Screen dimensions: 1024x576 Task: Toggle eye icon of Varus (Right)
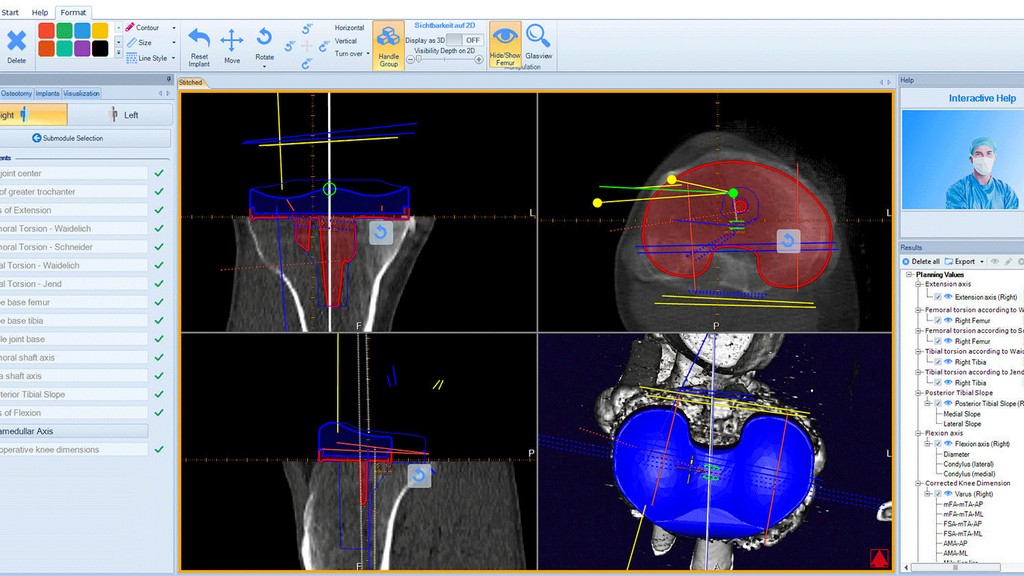point(948,494)
